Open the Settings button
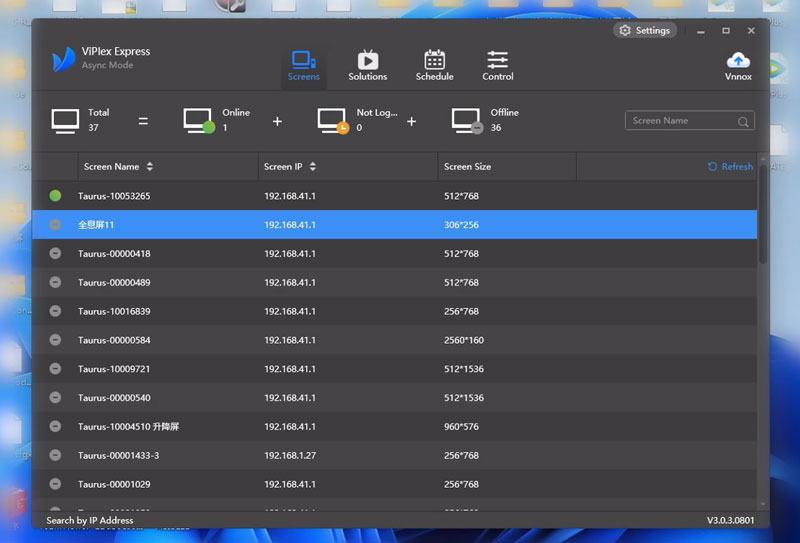800x543 pixels. pyautogui.click(x=645, y=31)
